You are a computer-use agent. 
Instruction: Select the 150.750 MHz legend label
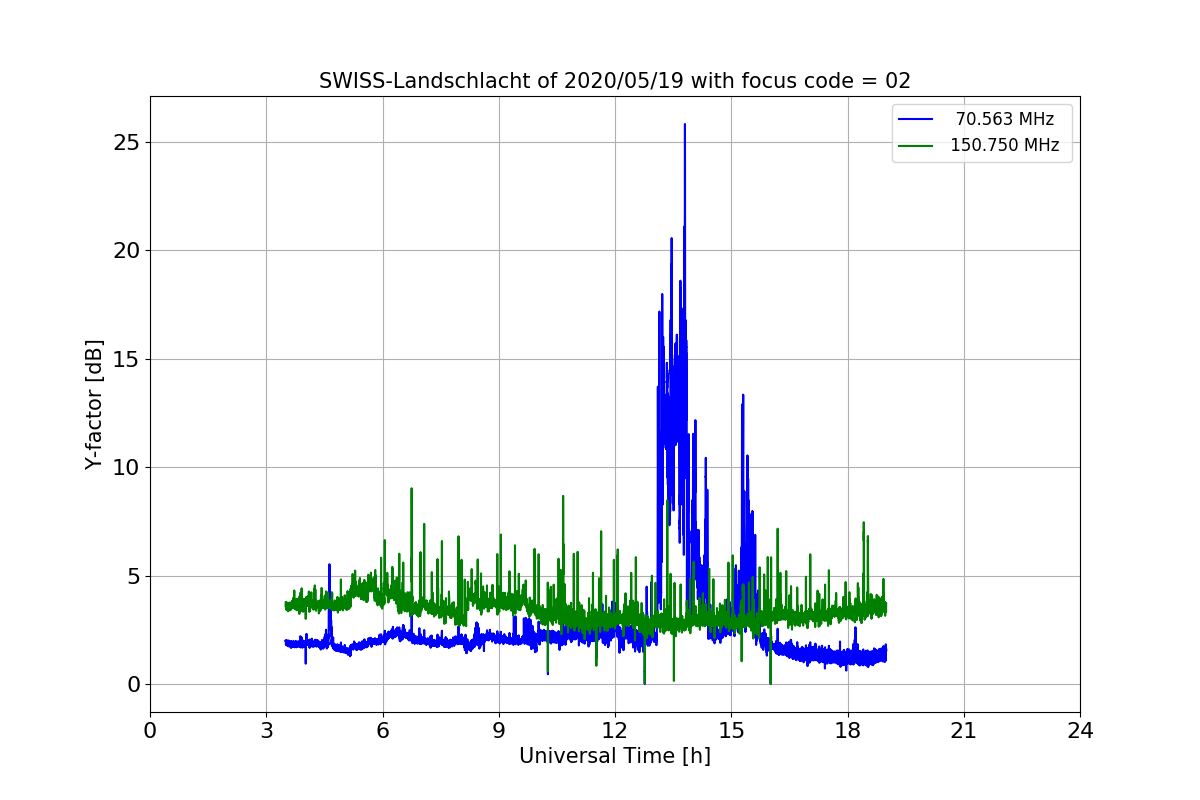click(1005, 145)
